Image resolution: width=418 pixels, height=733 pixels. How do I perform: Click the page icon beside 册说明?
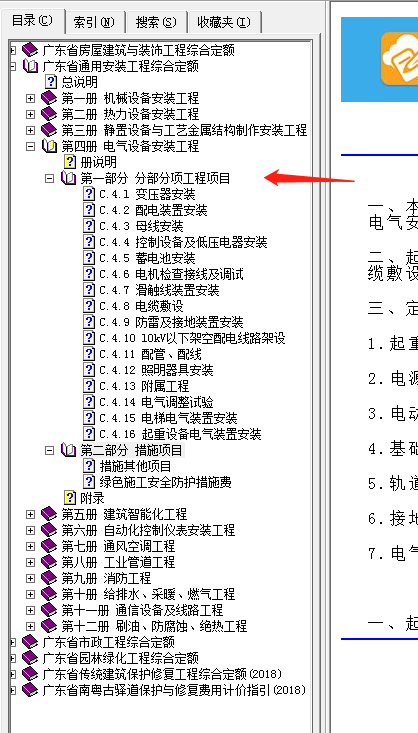coord(70,162)
